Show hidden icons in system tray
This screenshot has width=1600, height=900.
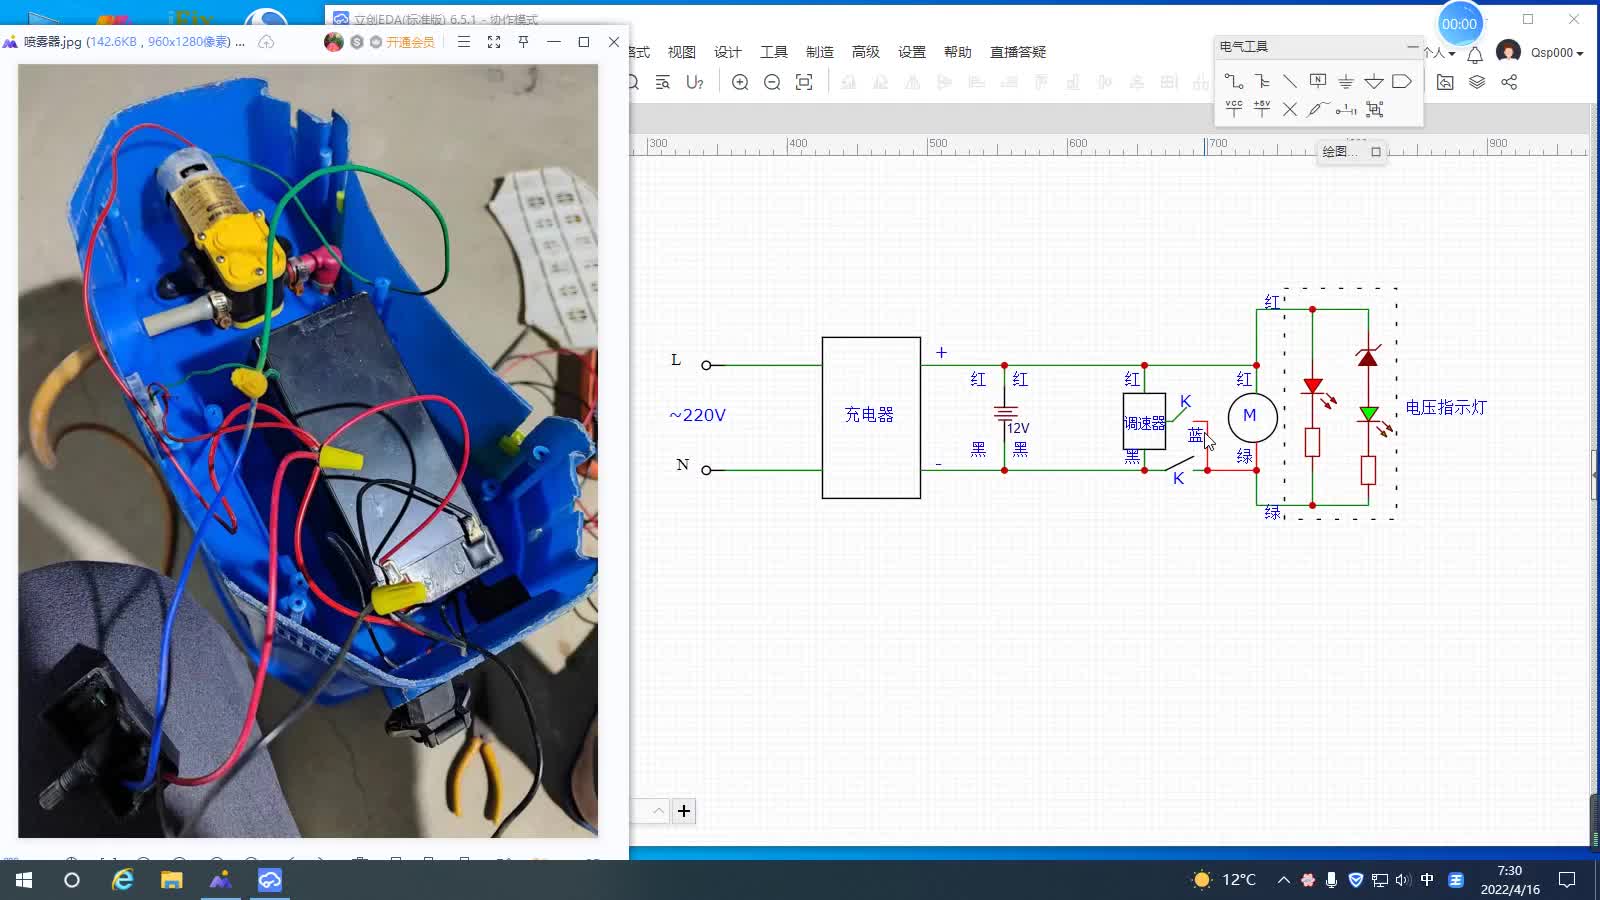click(x=1284, y=880)
